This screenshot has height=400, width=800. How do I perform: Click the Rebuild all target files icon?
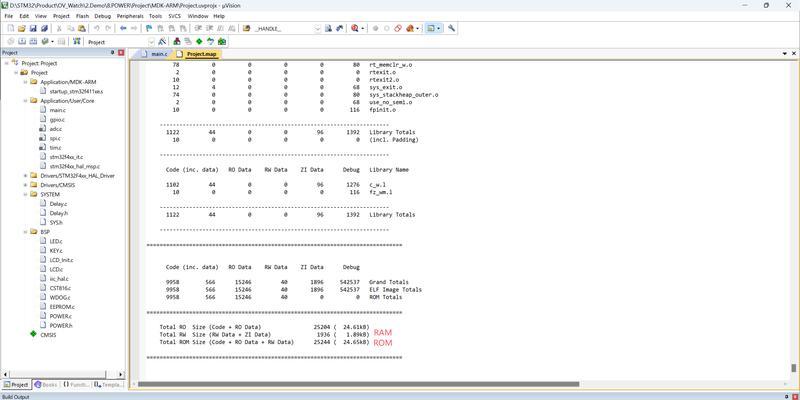pos(33,41)
